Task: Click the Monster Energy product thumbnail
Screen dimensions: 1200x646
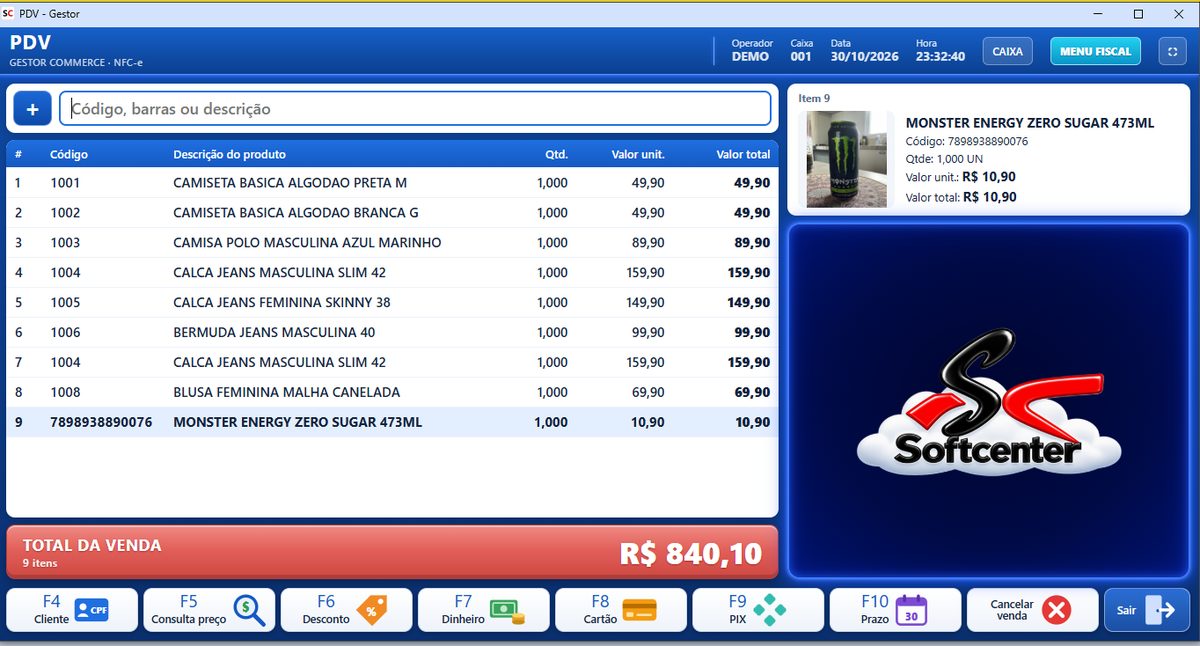Action: pyautogui.click(x=846, y=158)
